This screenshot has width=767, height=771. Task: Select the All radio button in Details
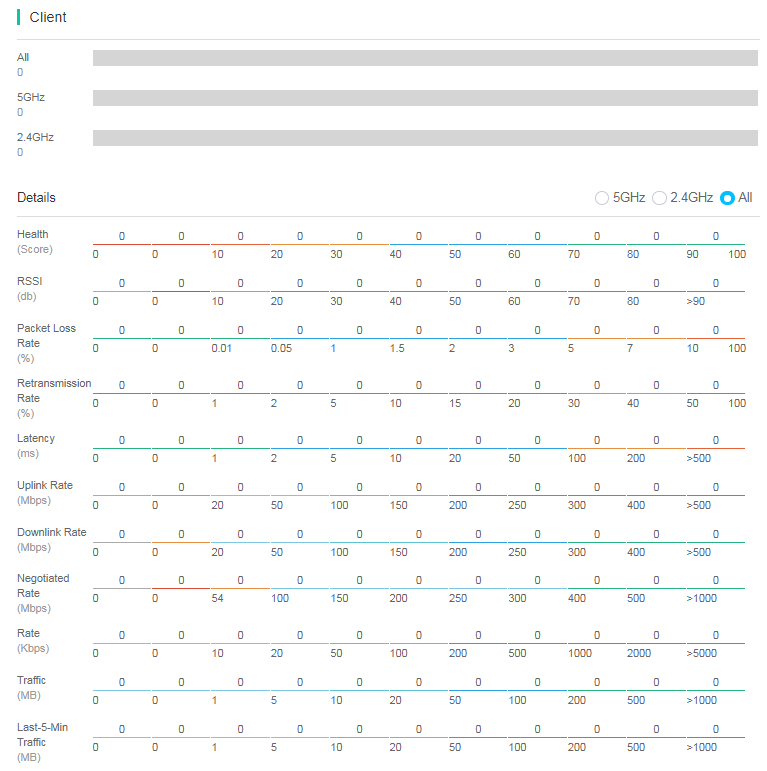click(727, 198)
